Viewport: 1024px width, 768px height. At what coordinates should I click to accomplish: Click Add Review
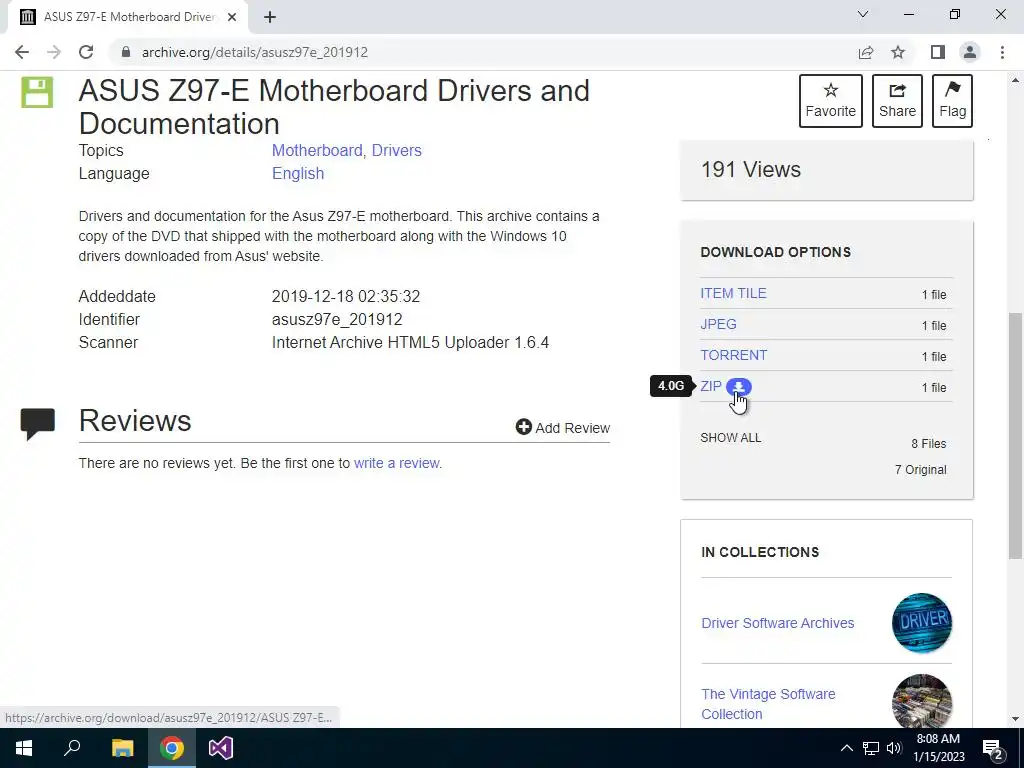563,428
